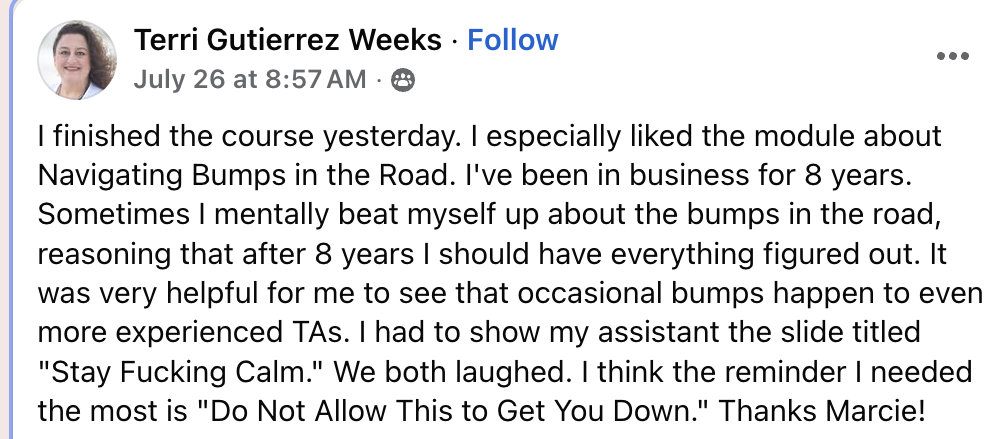Open Terri Gutierrez Weeks' profile via name
Screen dimensions: 989x439
(288, 40)
